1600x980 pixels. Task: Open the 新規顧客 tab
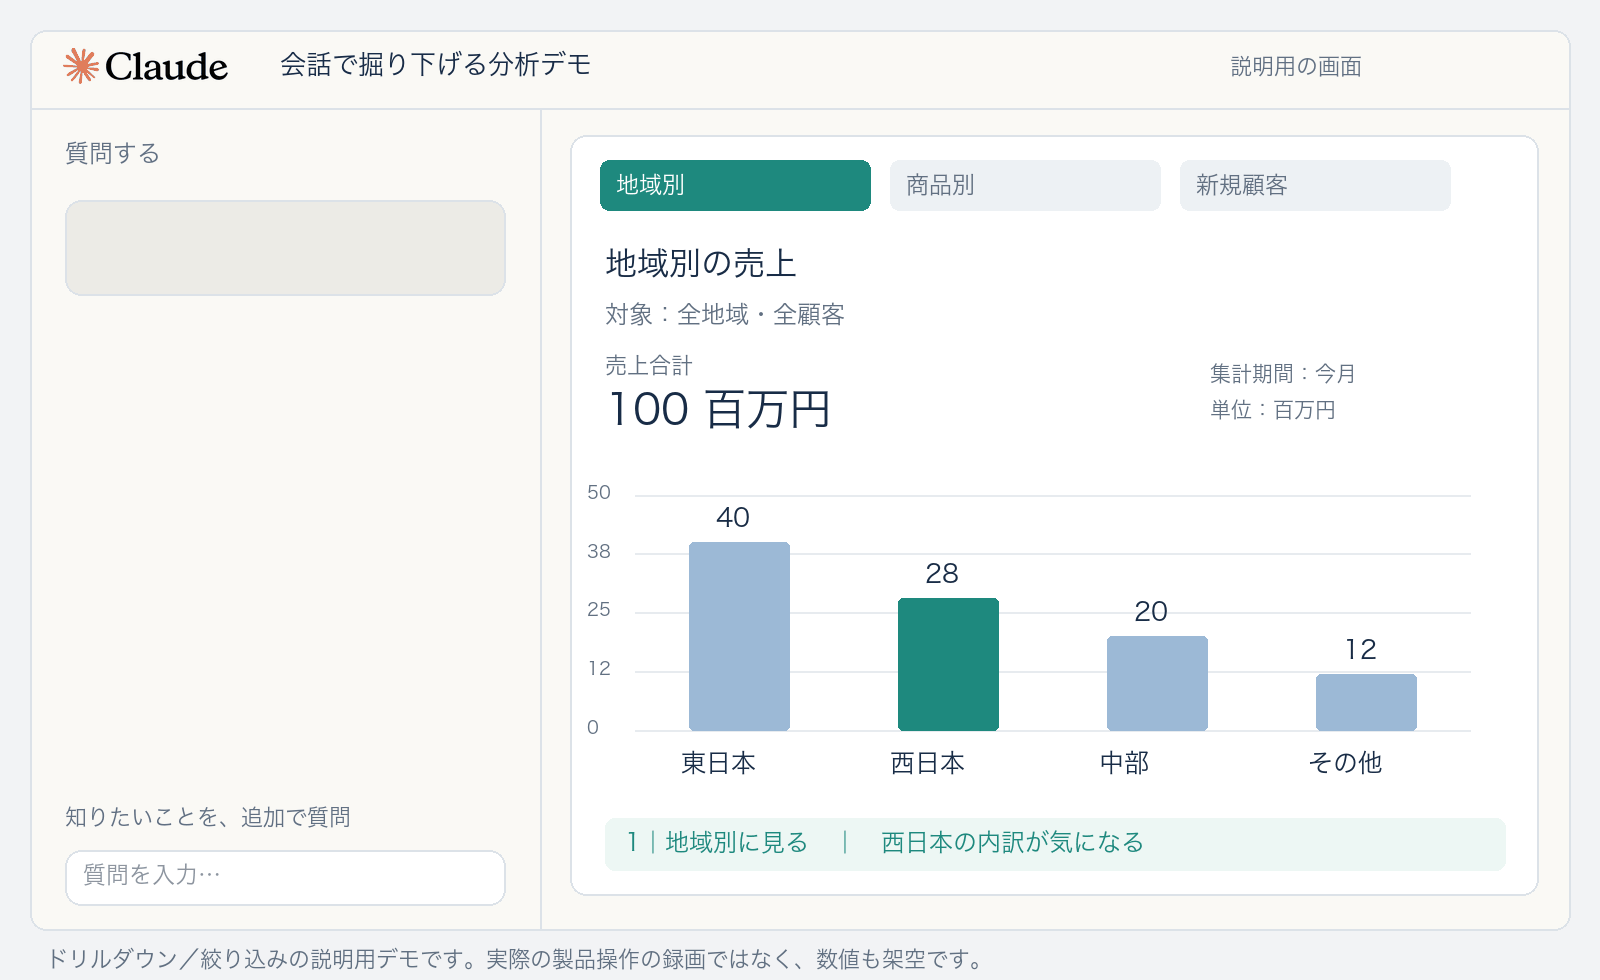pos(1315,185)
